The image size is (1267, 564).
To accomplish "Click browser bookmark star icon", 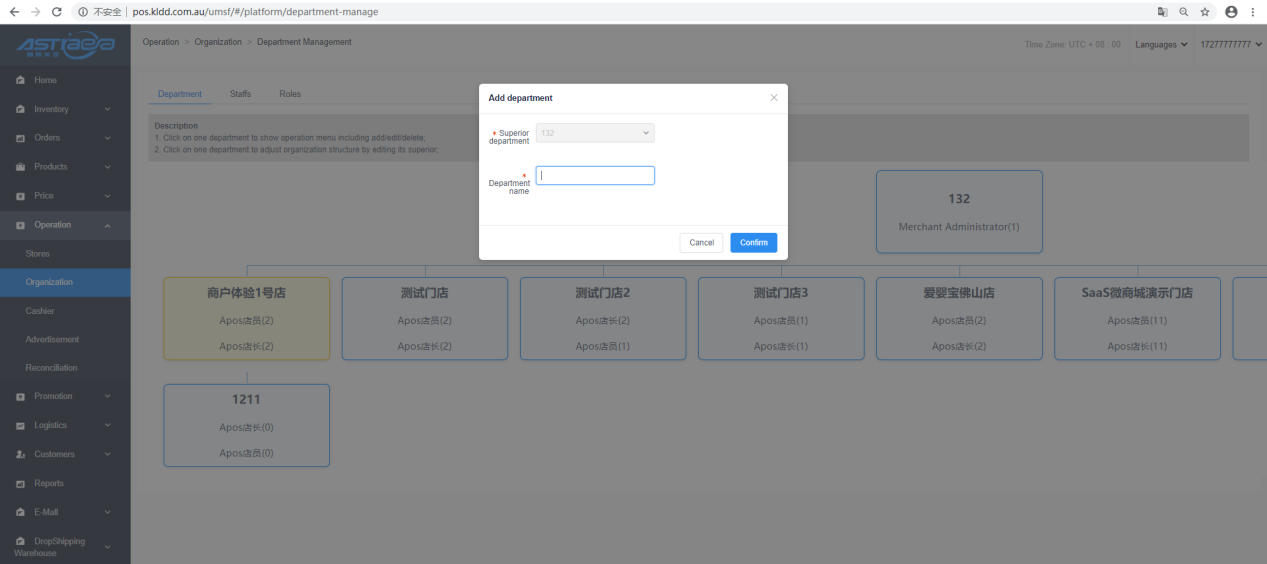I will [x=1205, y=12].
